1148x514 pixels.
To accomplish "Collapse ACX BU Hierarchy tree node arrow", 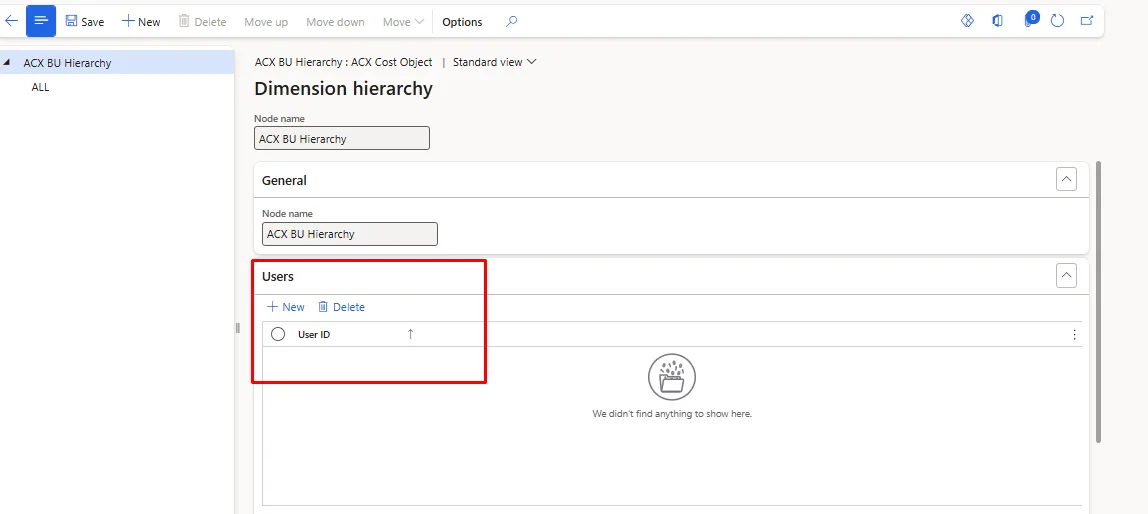I will click(7, 62).
